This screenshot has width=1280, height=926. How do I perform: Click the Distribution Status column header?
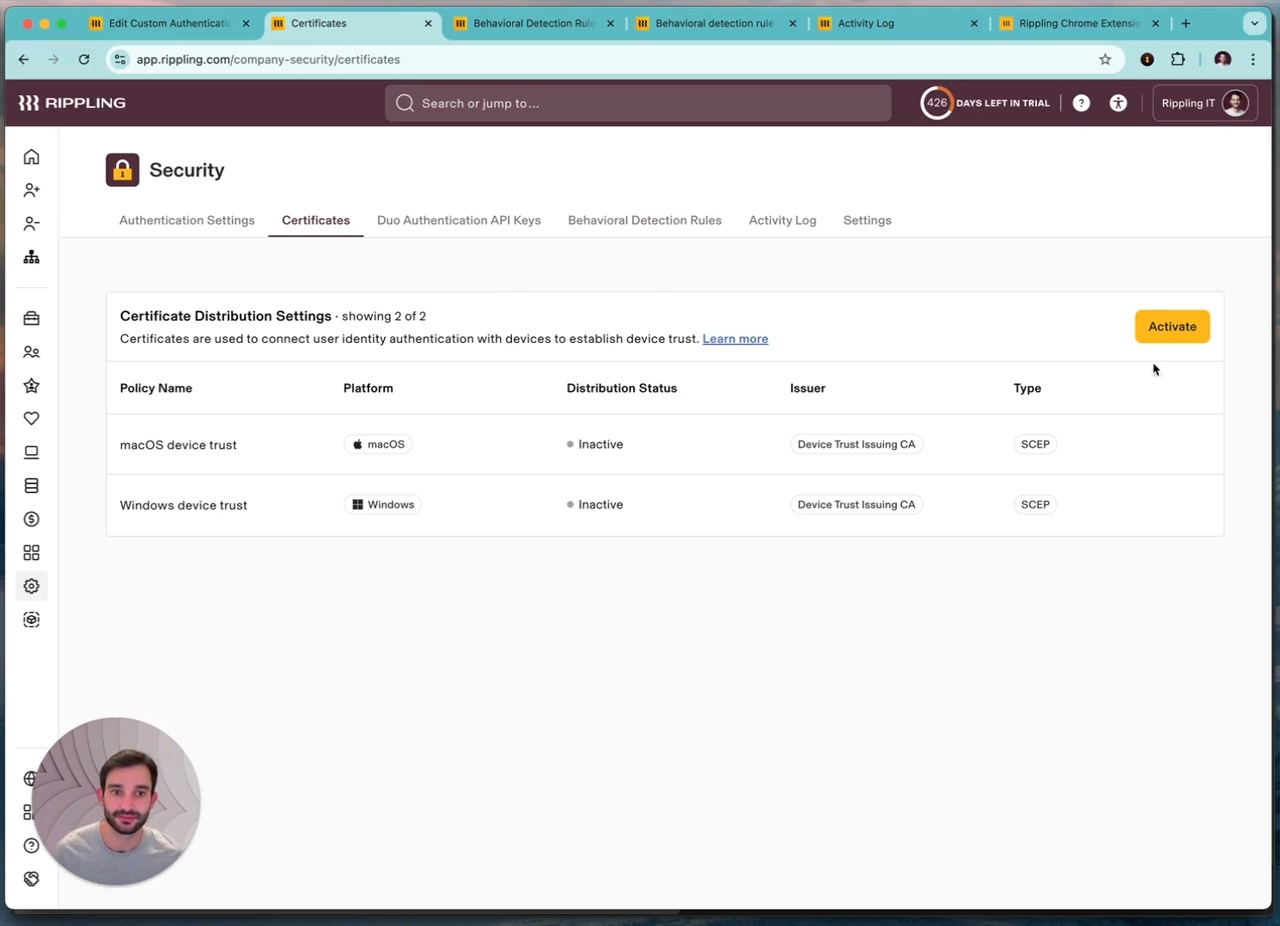tap(622, 388)
